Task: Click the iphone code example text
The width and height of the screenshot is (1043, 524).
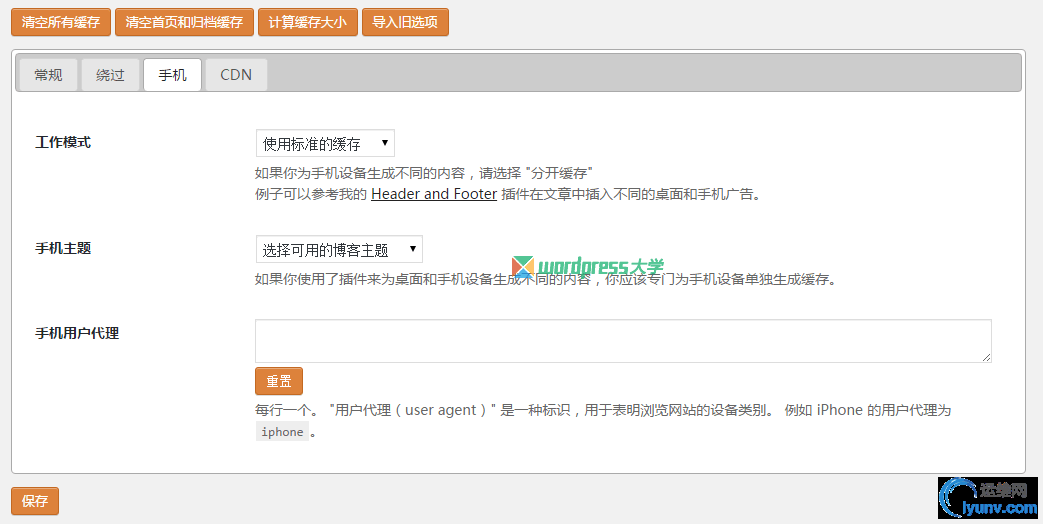Action: (x=282, y=432)
